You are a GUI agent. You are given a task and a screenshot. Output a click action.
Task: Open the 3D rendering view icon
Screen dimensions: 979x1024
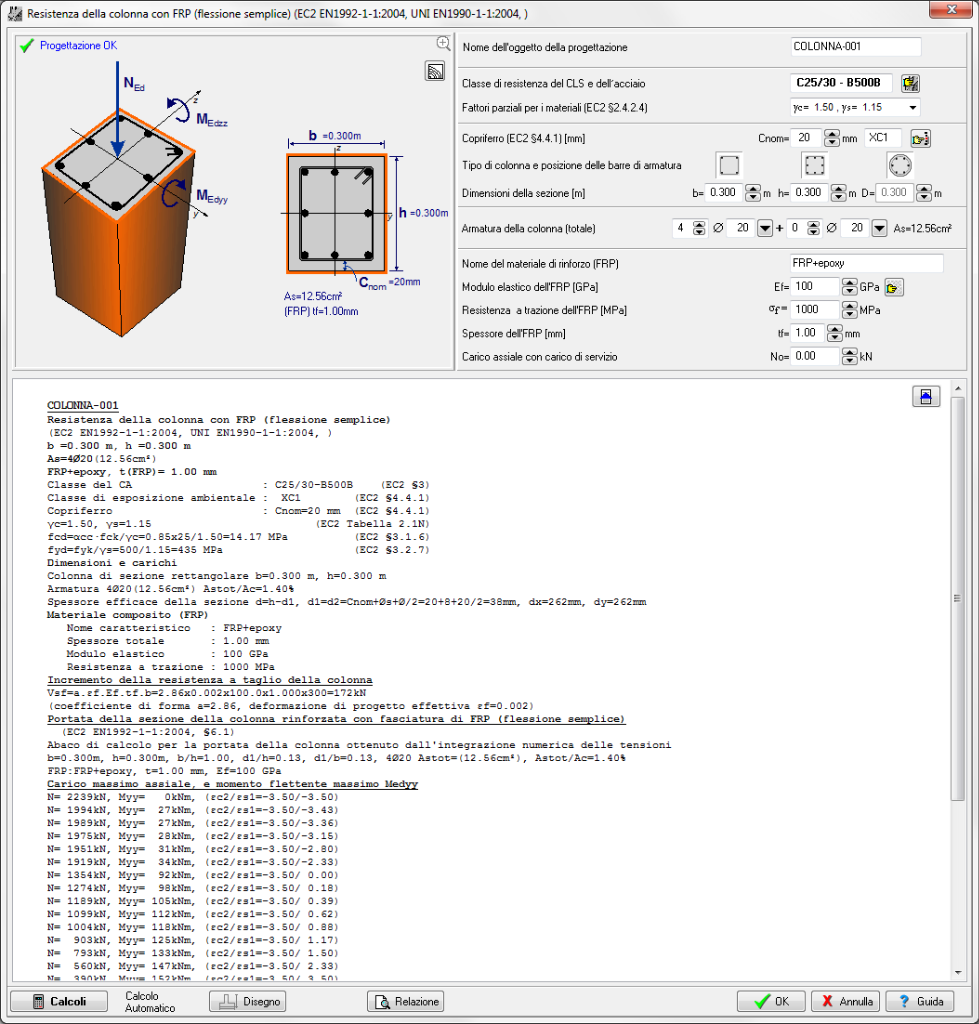click(435, 71)
